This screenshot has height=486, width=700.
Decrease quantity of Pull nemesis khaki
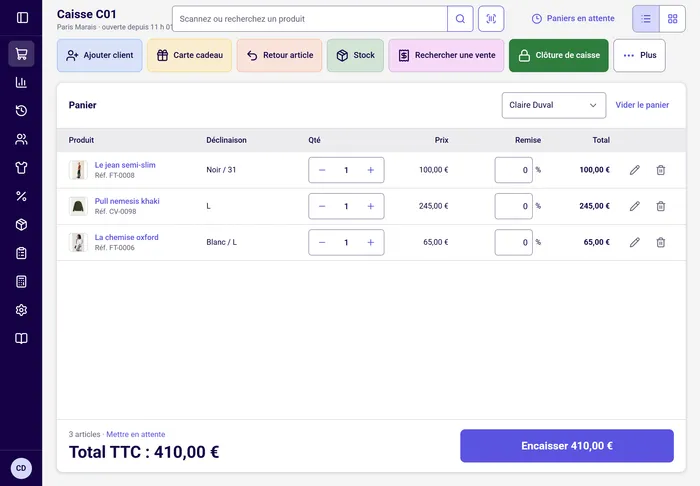click(322, 206)
